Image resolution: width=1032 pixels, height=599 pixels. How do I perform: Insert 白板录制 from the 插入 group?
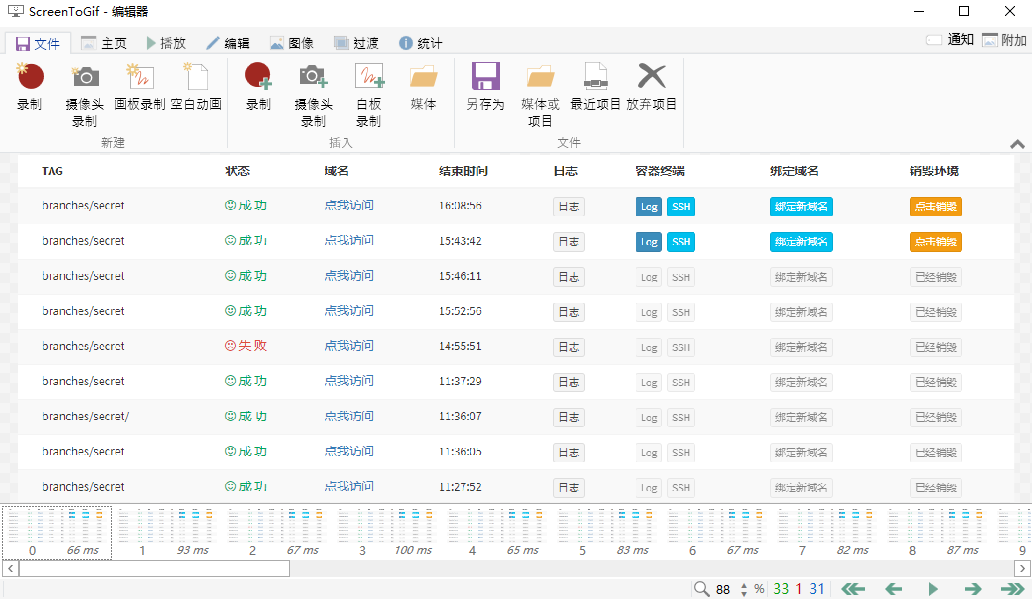pos(369,78)
